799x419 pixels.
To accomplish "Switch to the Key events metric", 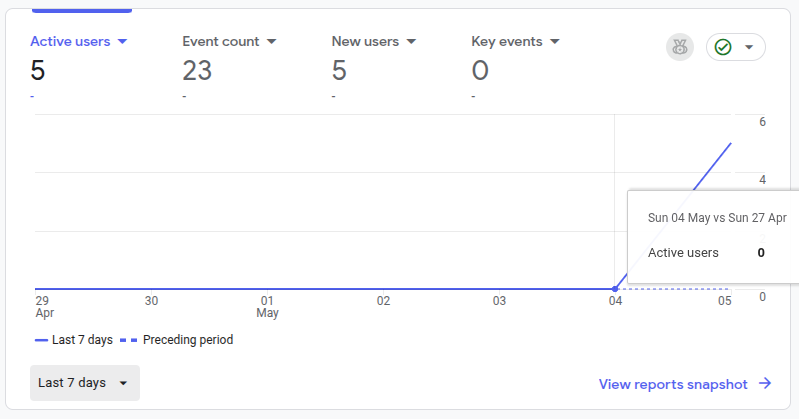I will 507,41.
